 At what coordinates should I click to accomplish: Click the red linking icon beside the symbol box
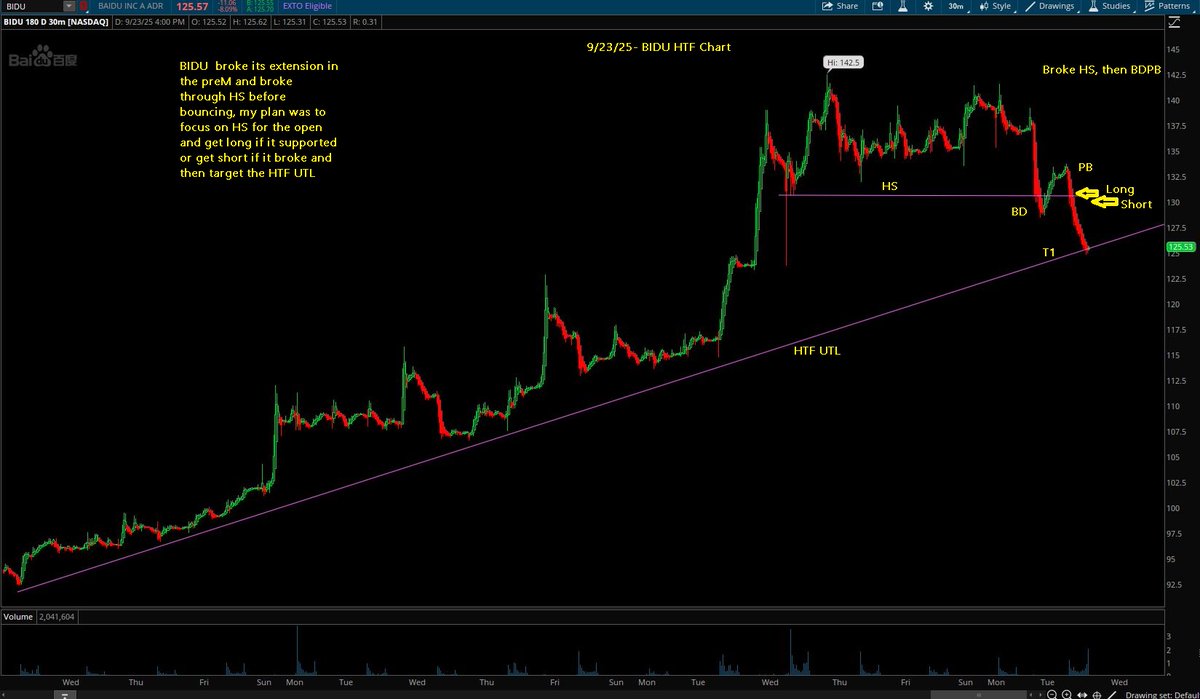click(84, 6)
